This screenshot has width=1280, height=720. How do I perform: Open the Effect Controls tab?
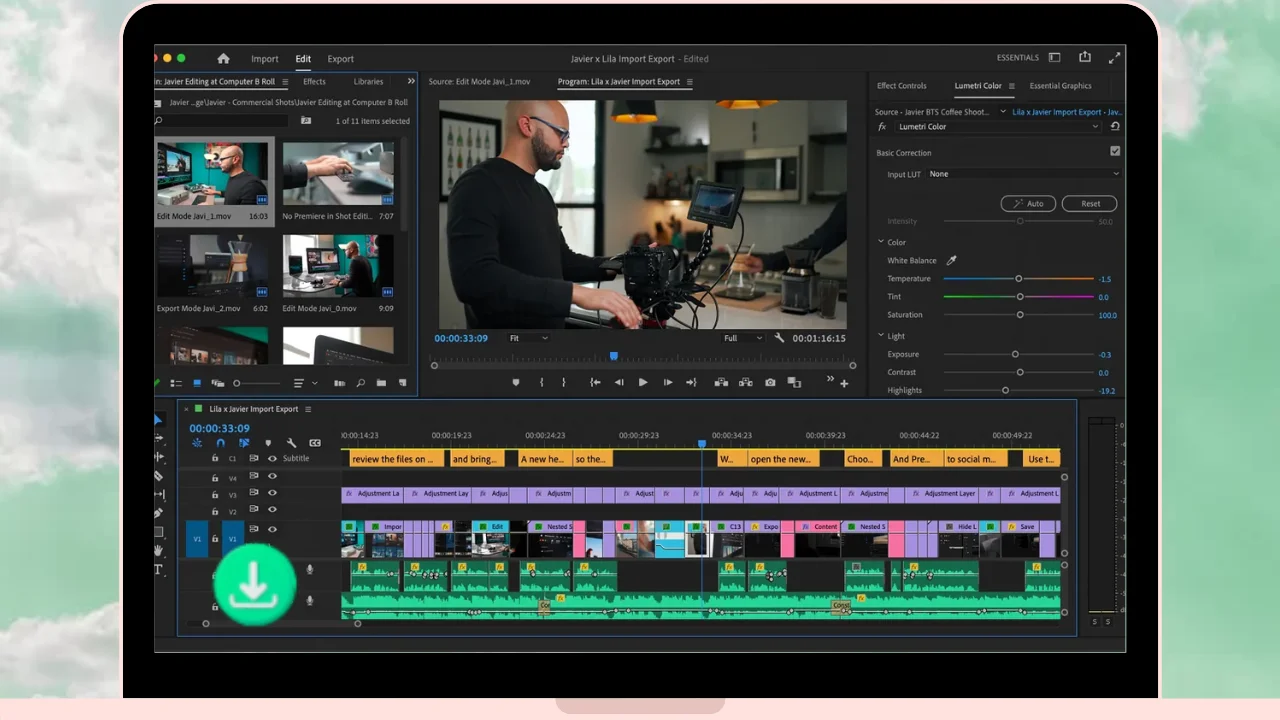click(x=902, y=86)
